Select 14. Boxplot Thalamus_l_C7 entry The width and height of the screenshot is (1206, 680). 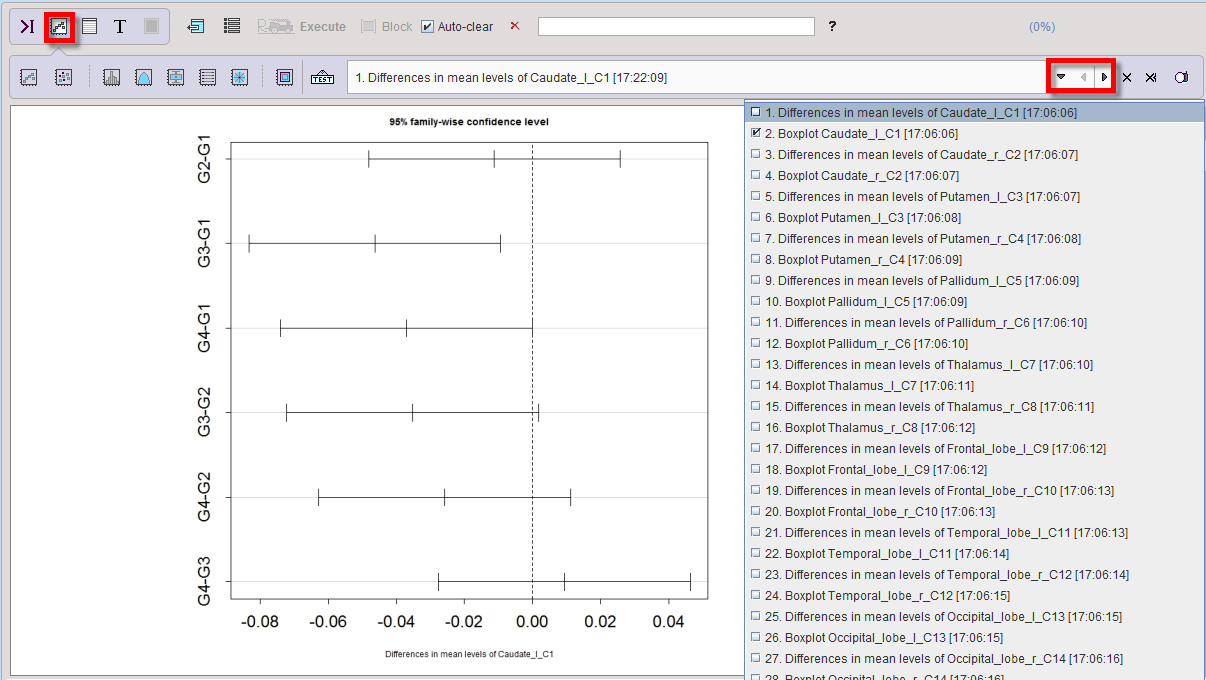tap(975, 386)
